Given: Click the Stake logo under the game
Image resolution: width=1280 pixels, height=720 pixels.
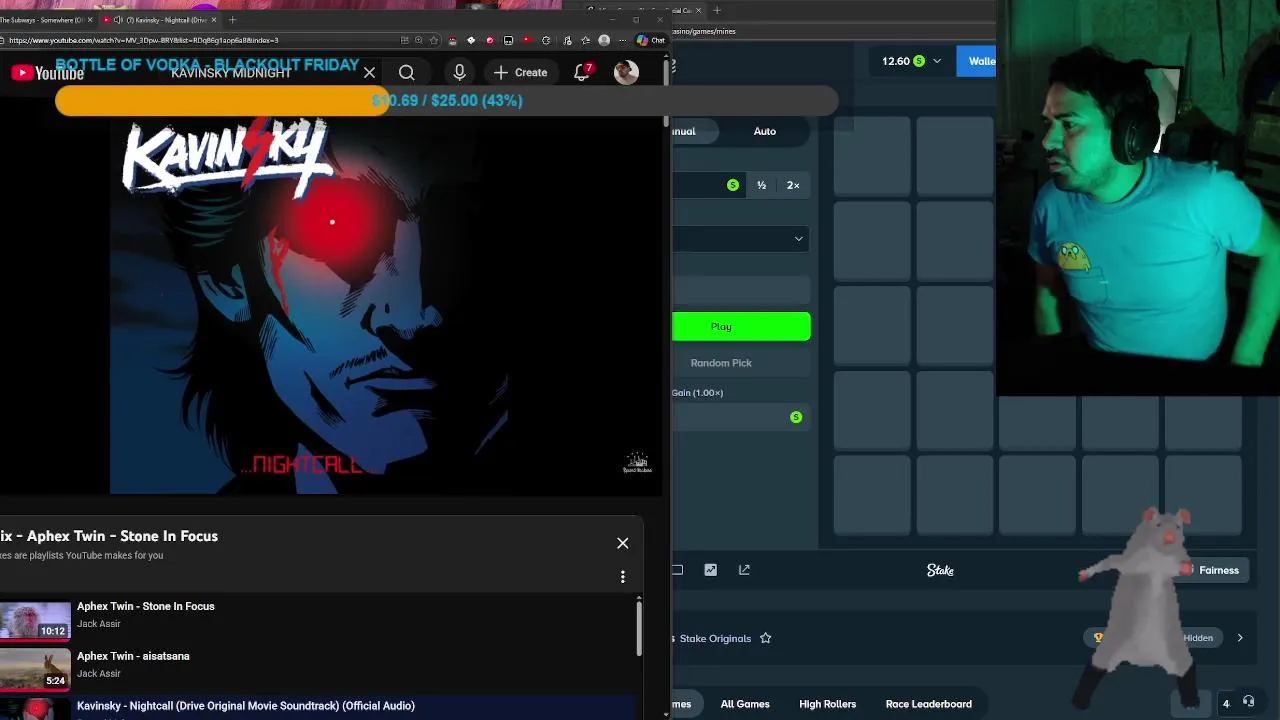Looking at the screenshot, I should tap(940, 570).
